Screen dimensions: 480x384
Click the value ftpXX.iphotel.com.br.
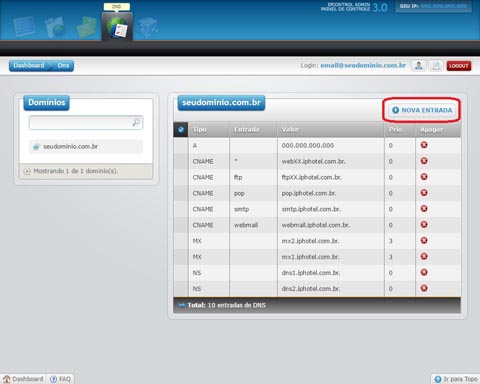click(312, 177)
